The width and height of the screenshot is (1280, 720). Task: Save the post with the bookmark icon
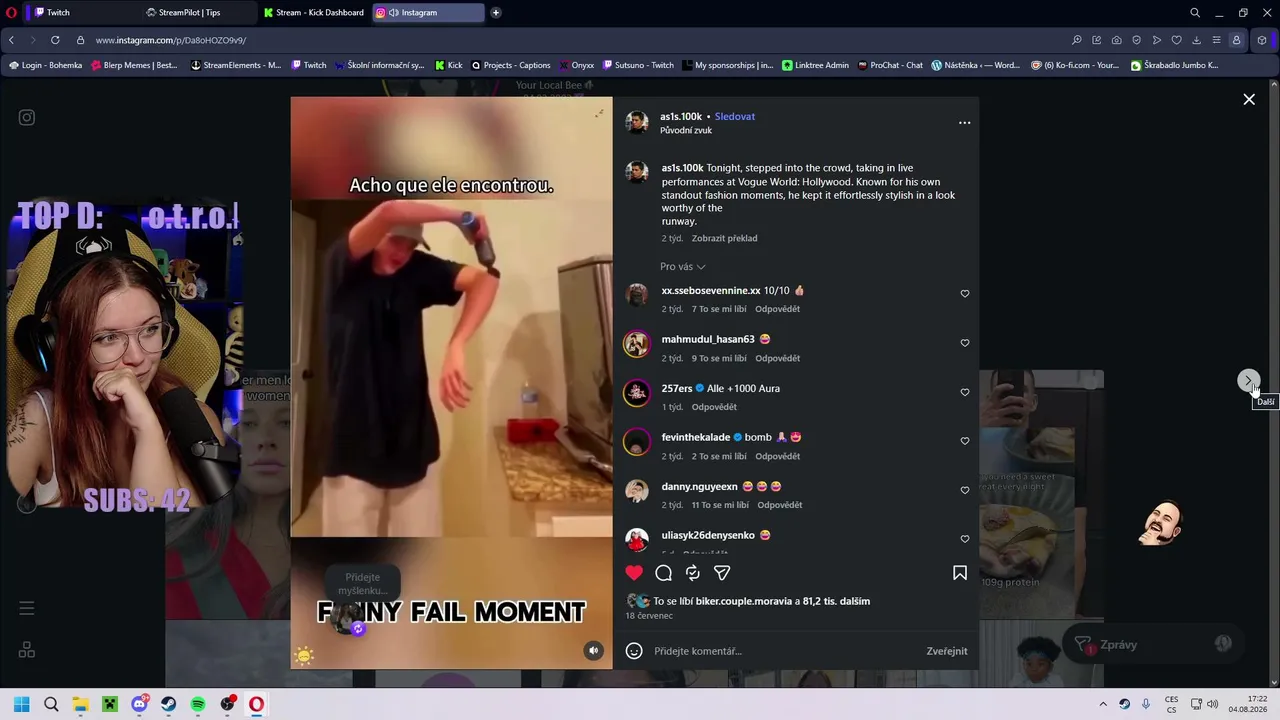coord(960,573)
